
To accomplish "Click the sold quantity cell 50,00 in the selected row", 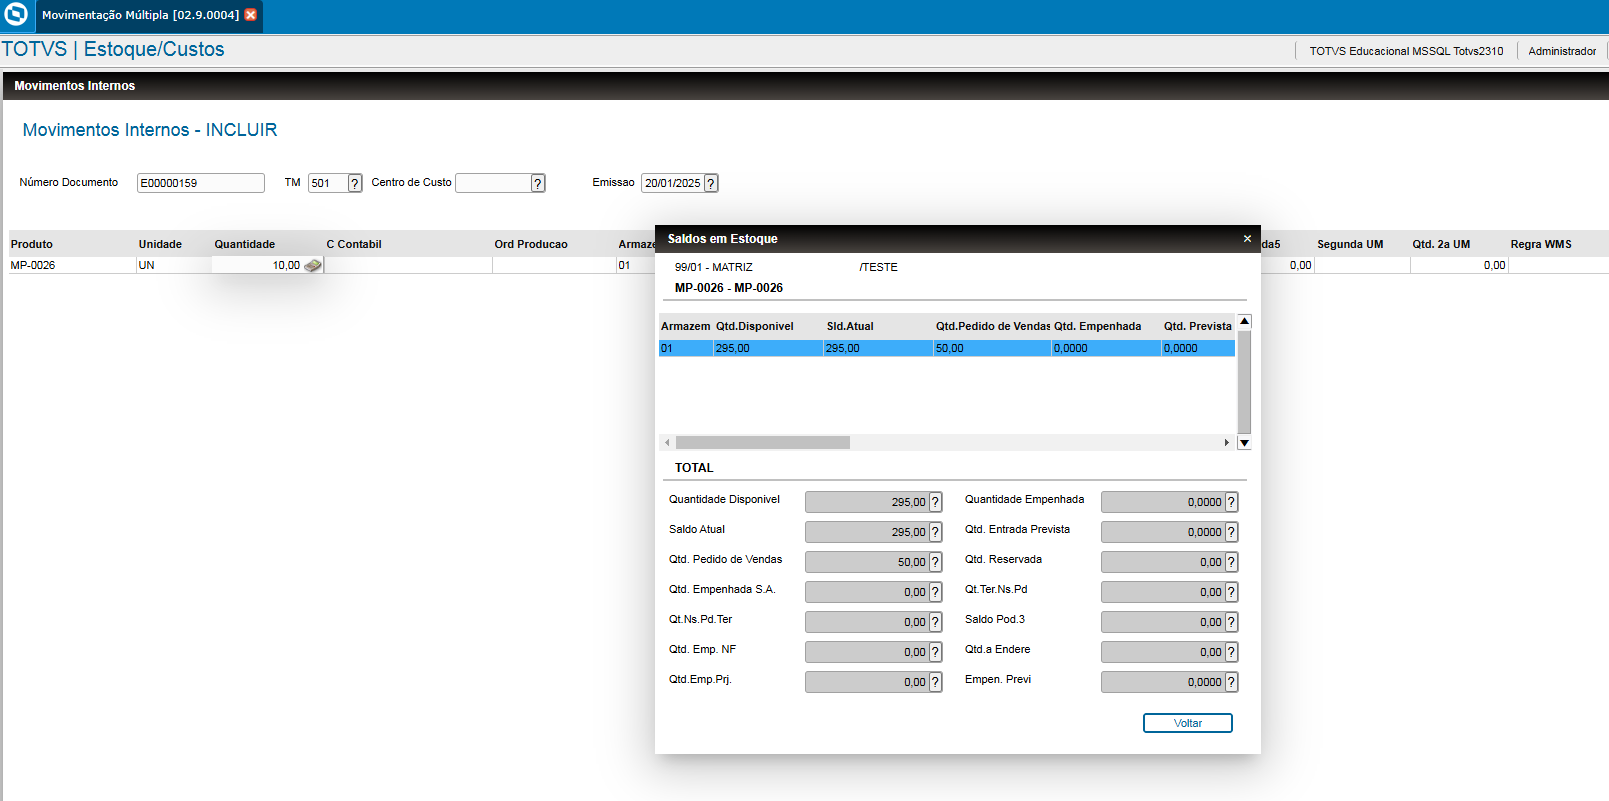I will coord(992,348).
